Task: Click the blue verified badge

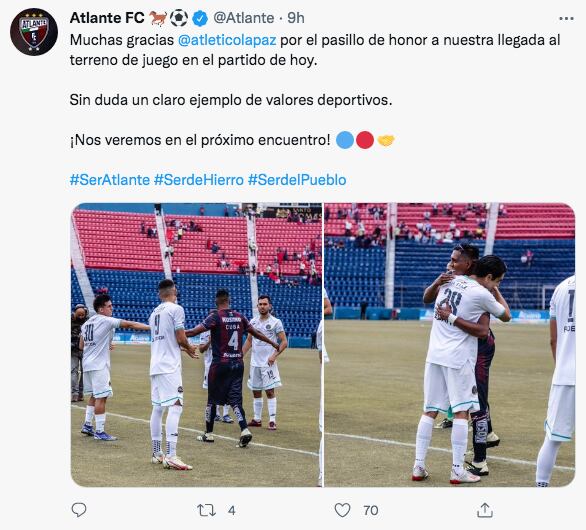Action: (x=200, y=18)
